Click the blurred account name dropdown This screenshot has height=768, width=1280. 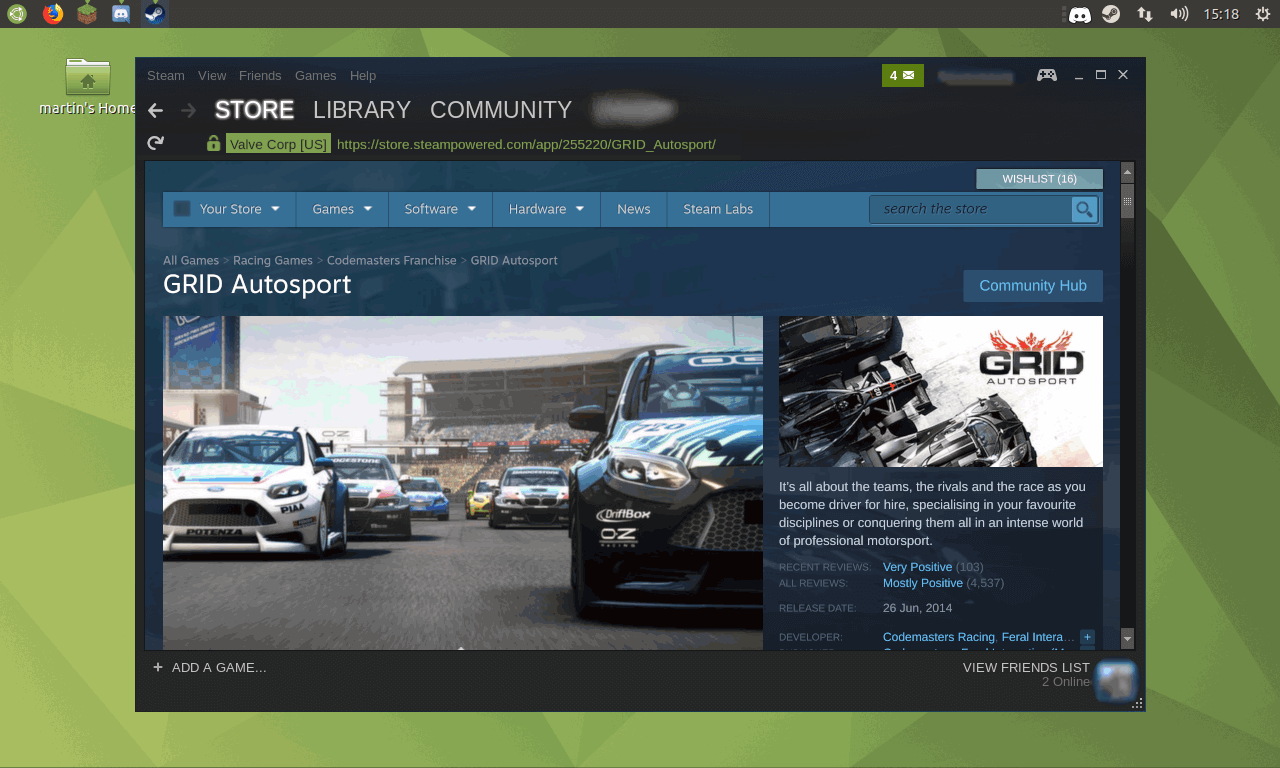[x=976, y=76]
